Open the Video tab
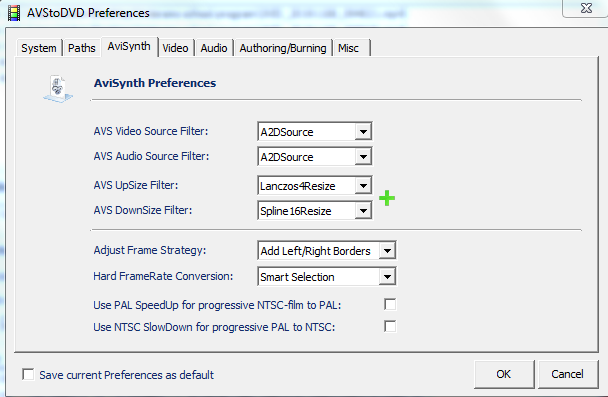 tap(175, 48)
